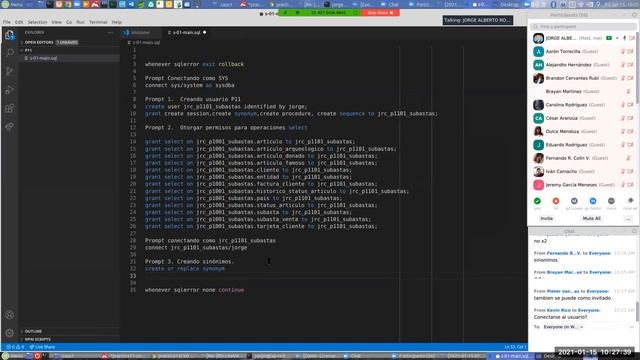Click the Ln 33, Col 1 status entry
Image resolution: width=640 pixels, height=360 pixels.
click(x=515, y=347)
